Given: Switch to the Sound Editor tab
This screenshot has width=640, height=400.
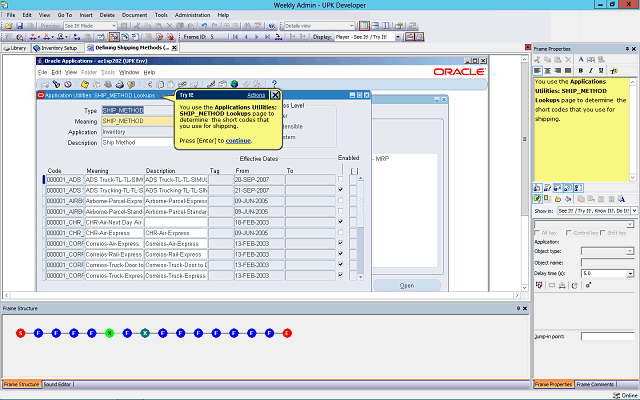Looking at the screenshot, I should [x=57, y=384].
